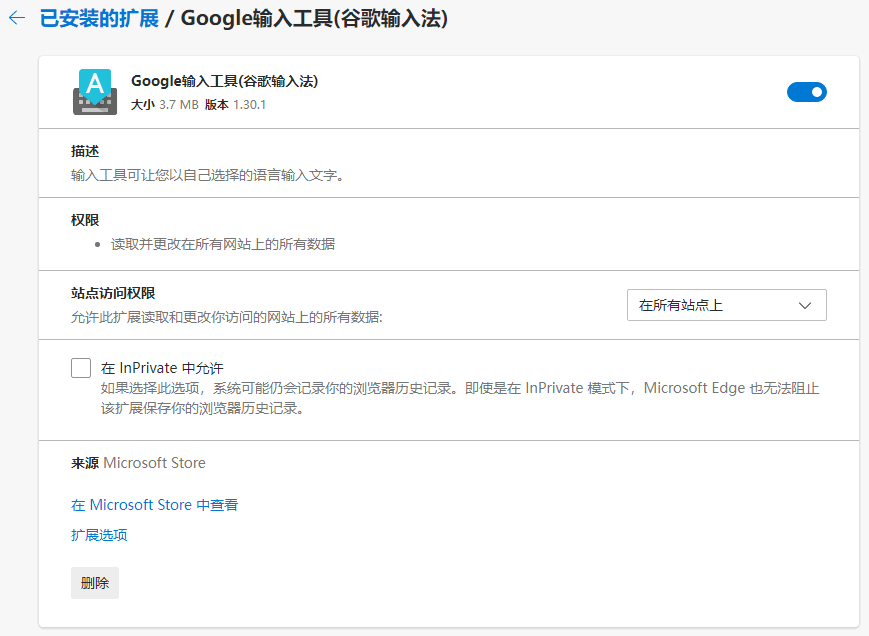Click the 权限 heading
The height and width of the screenshot is (636, 869).
coord(85,220)
